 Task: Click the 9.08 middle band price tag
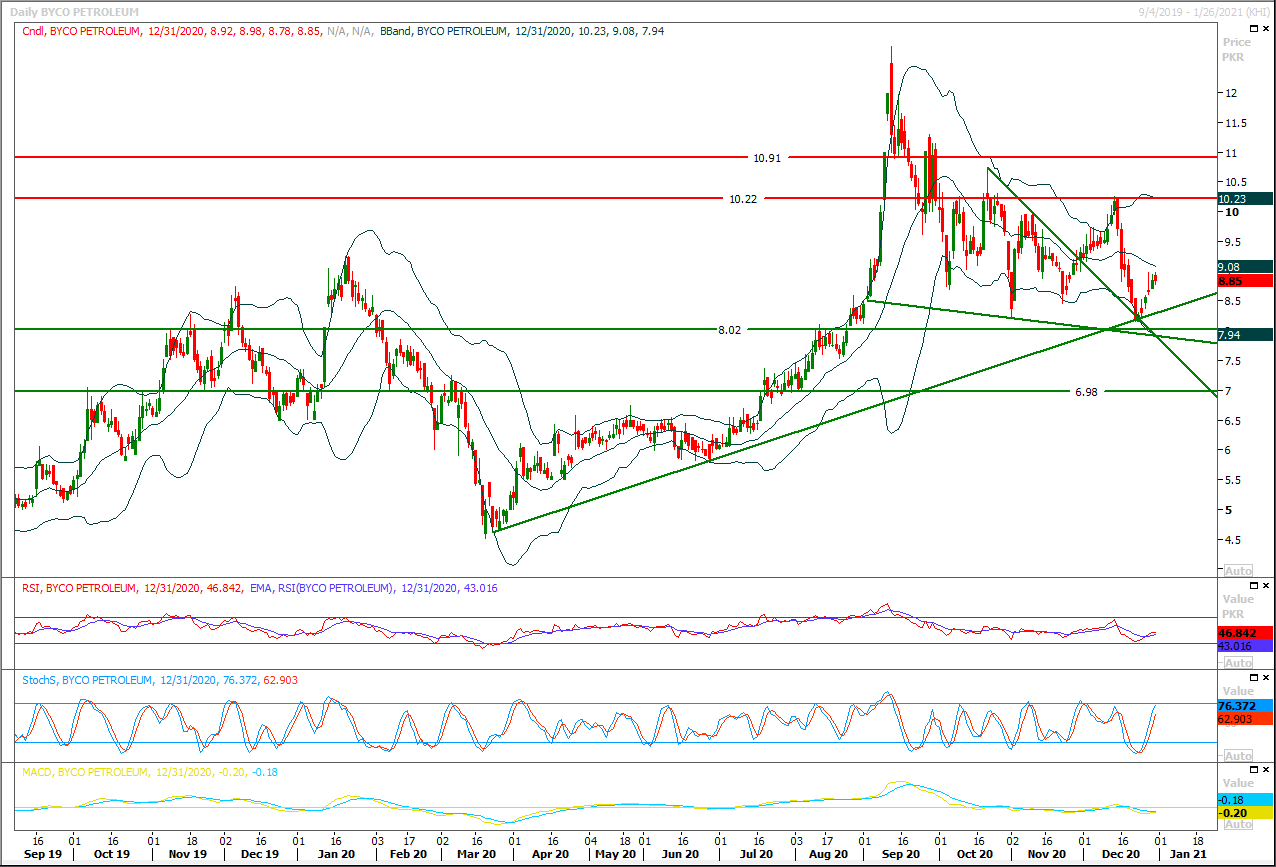(1244, 267)
